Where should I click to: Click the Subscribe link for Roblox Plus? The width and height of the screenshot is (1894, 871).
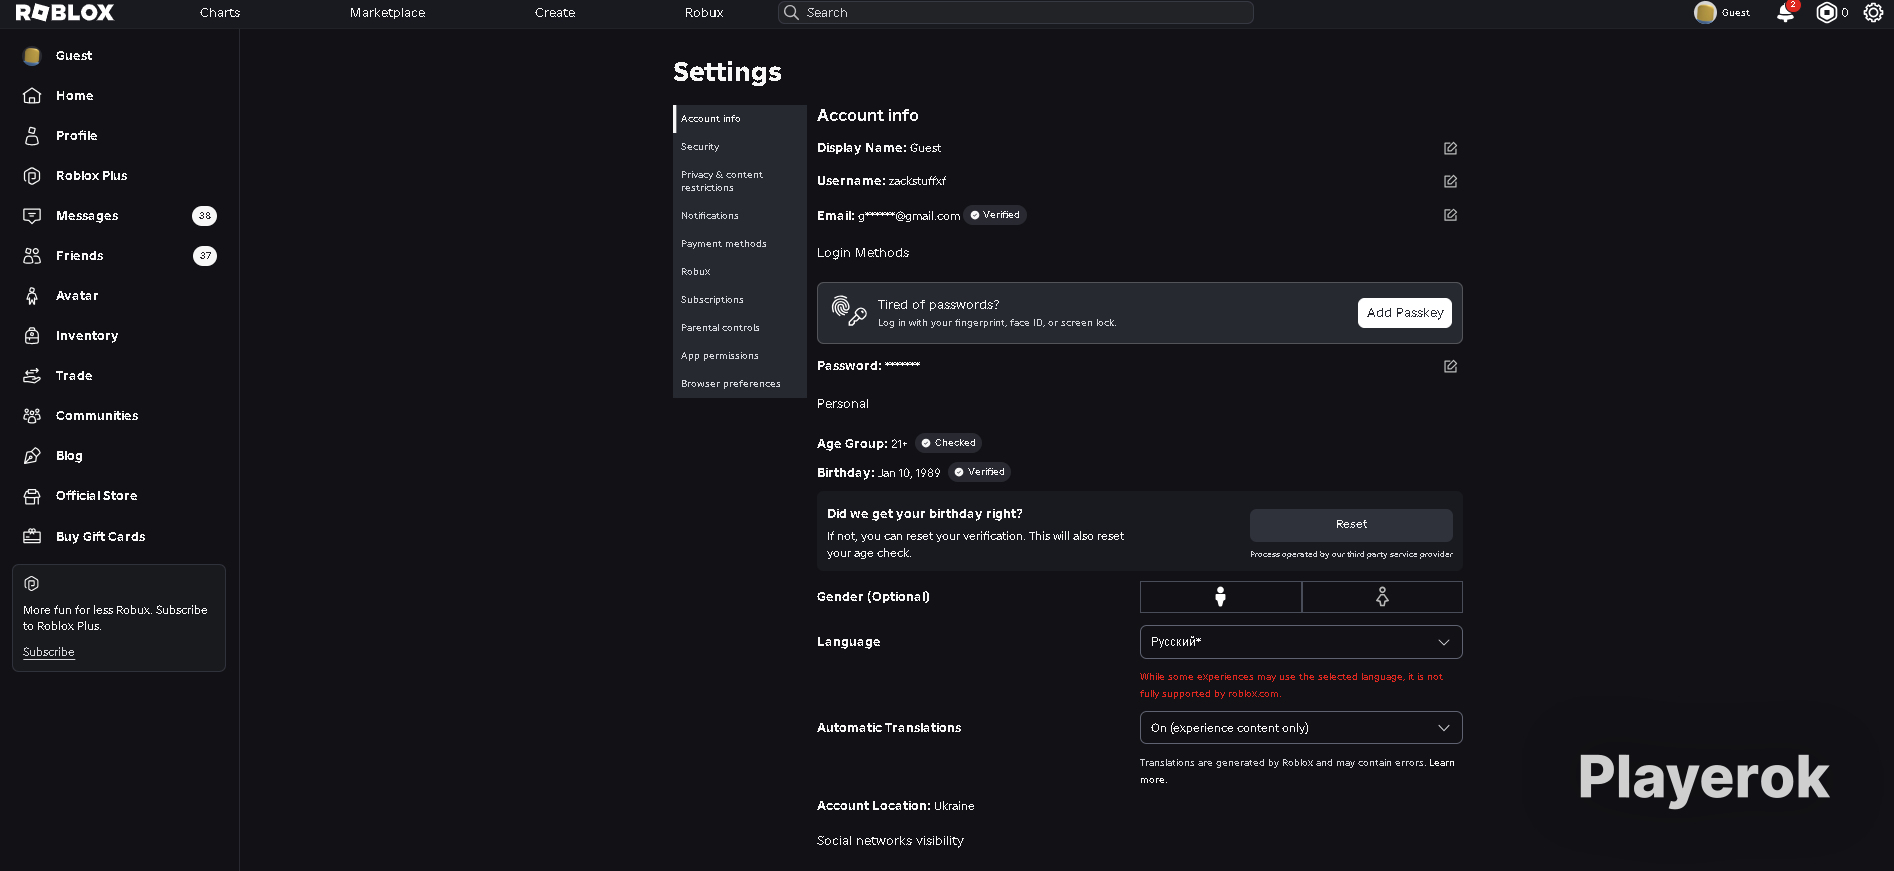49,652
